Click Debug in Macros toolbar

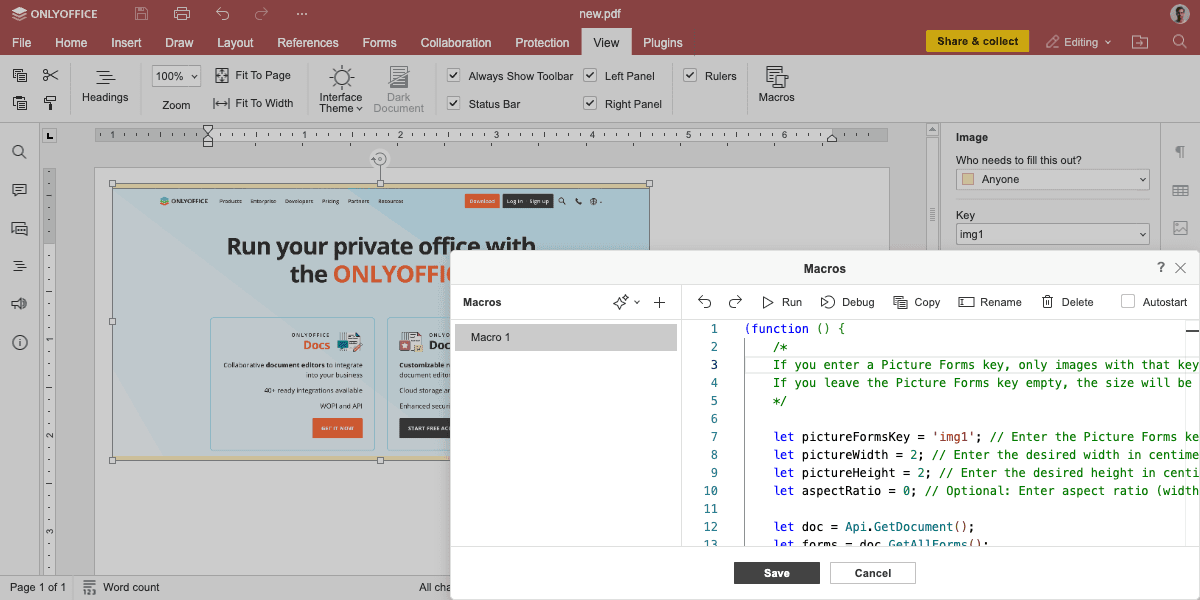pos(847,302)
